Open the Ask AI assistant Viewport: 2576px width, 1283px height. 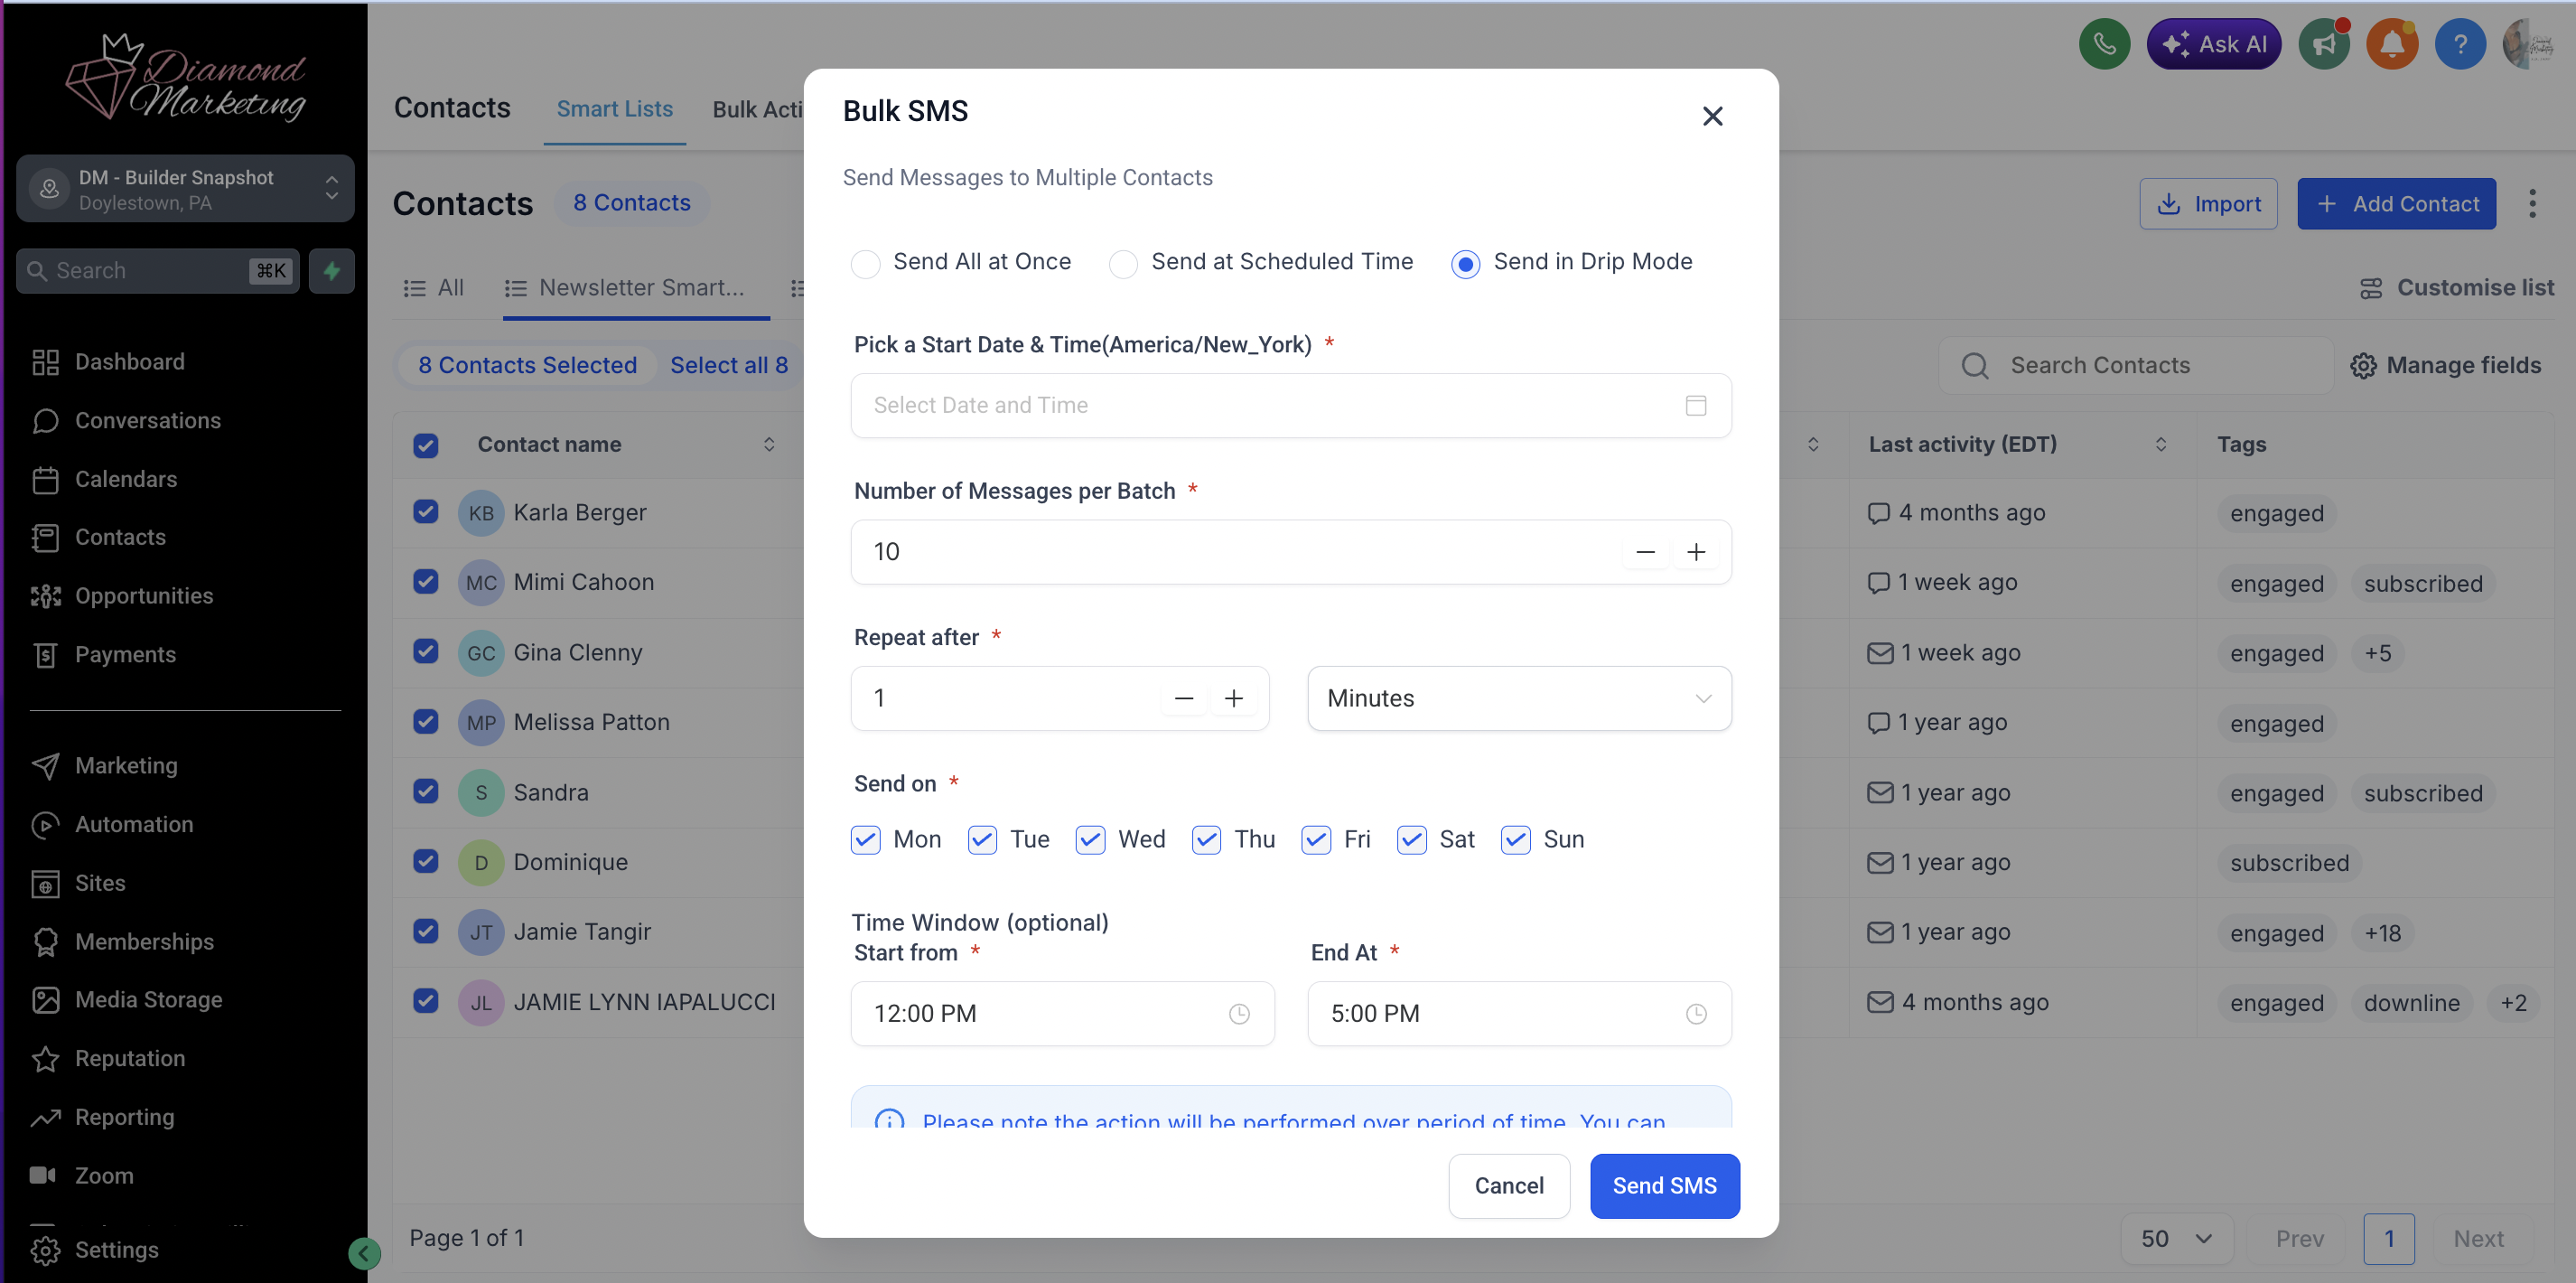(x=2214, y=44)
